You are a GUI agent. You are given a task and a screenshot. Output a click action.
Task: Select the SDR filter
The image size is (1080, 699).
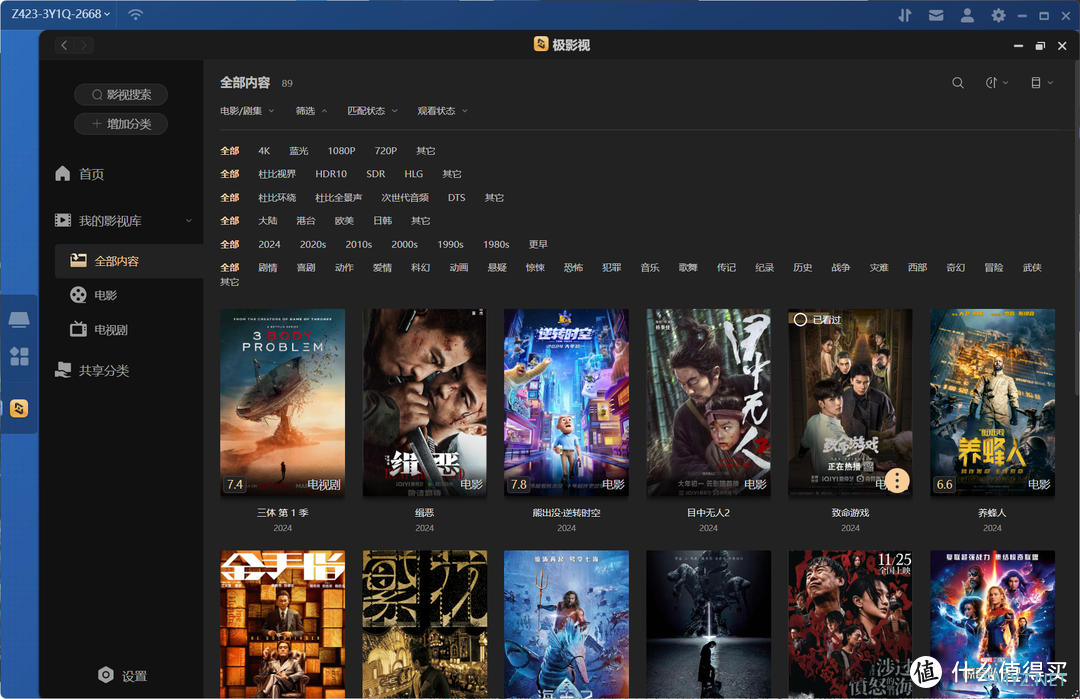click(x=375, y=174)
